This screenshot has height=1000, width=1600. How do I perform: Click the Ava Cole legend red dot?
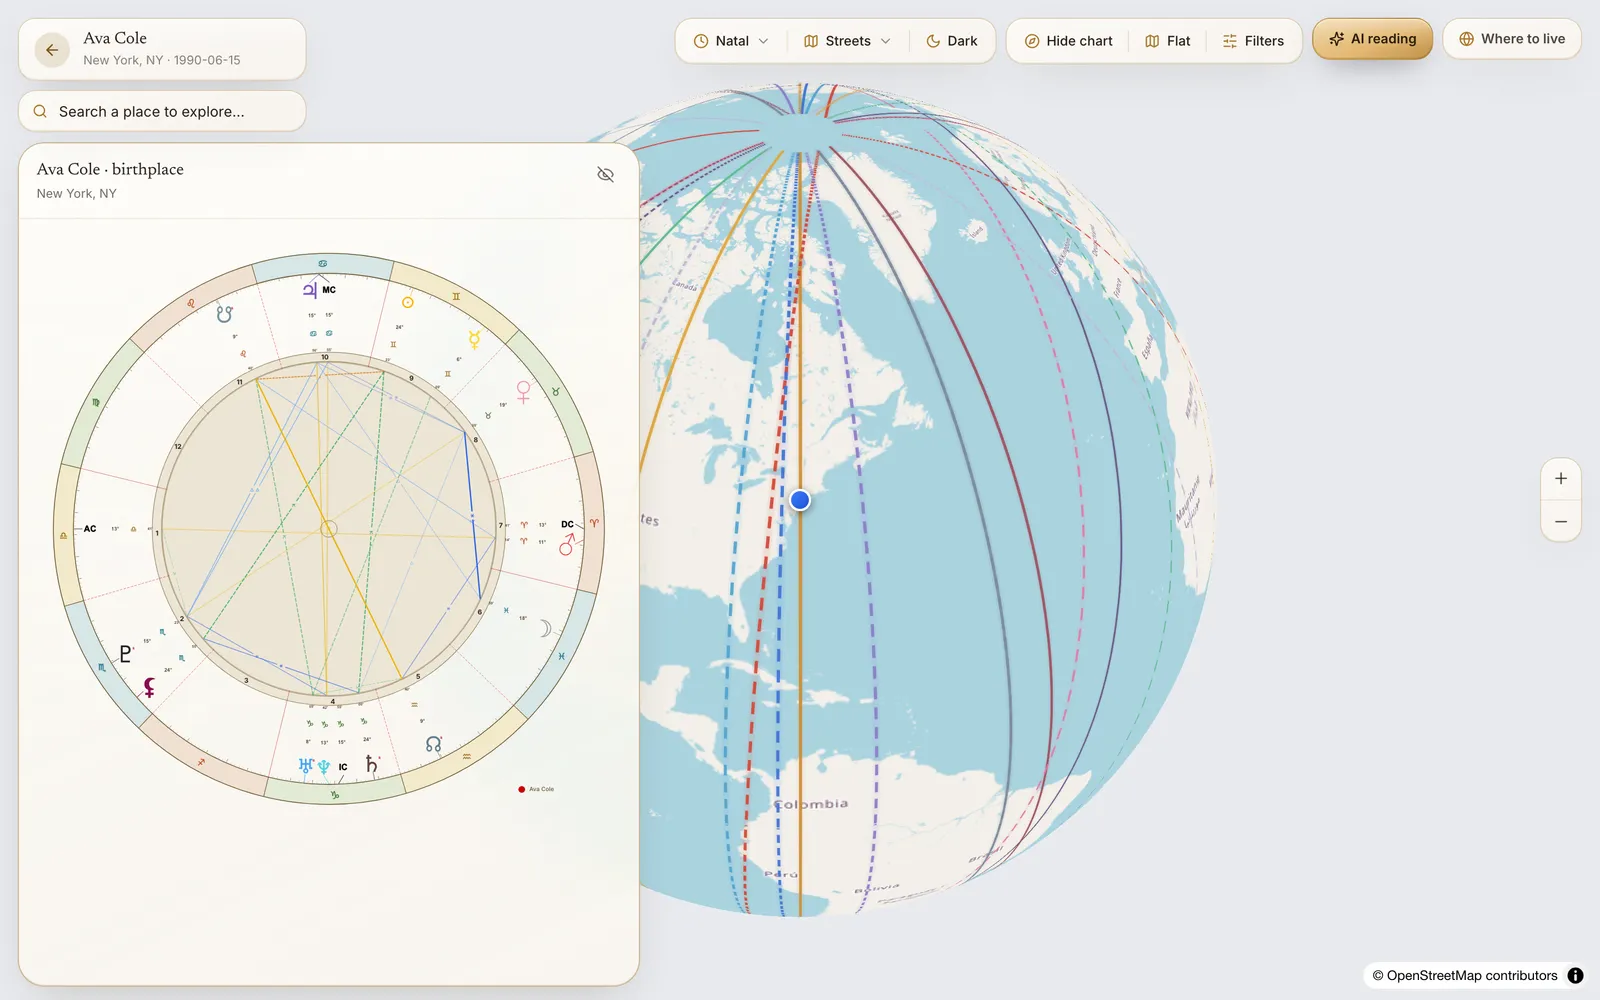(x=521, y=789)
